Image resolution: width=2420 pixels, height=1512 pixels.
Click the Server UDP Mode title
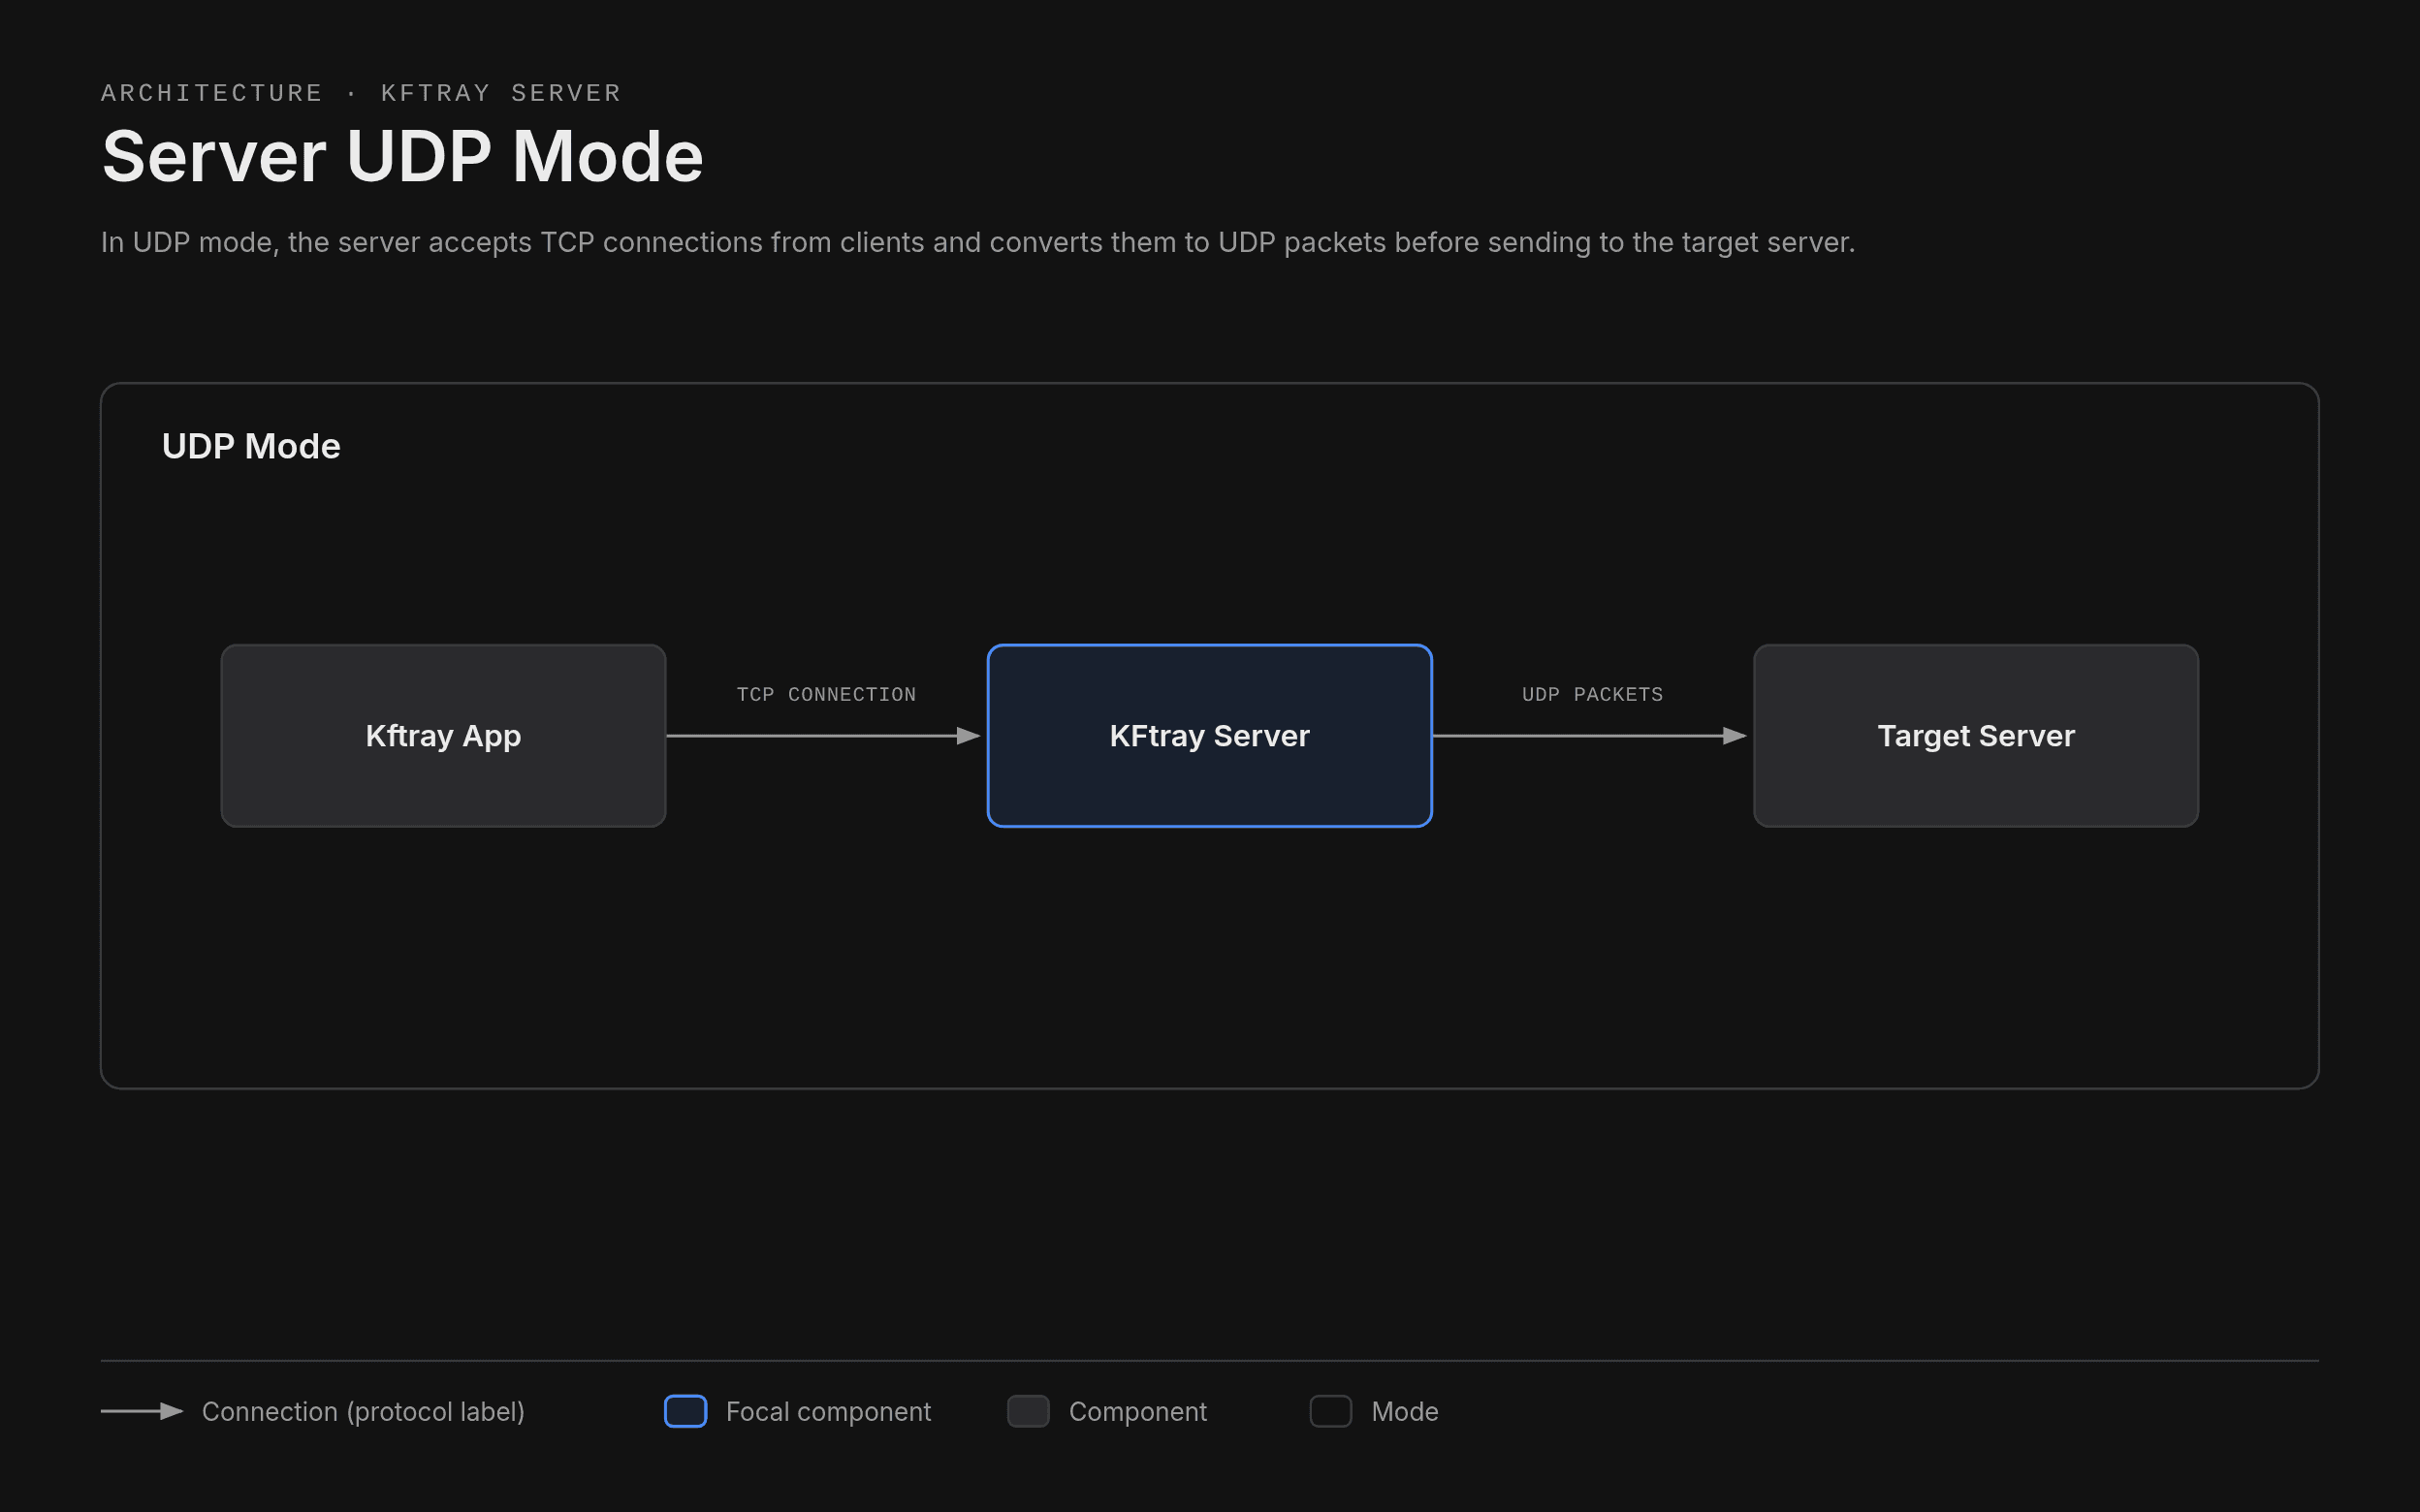click(402, 157)
